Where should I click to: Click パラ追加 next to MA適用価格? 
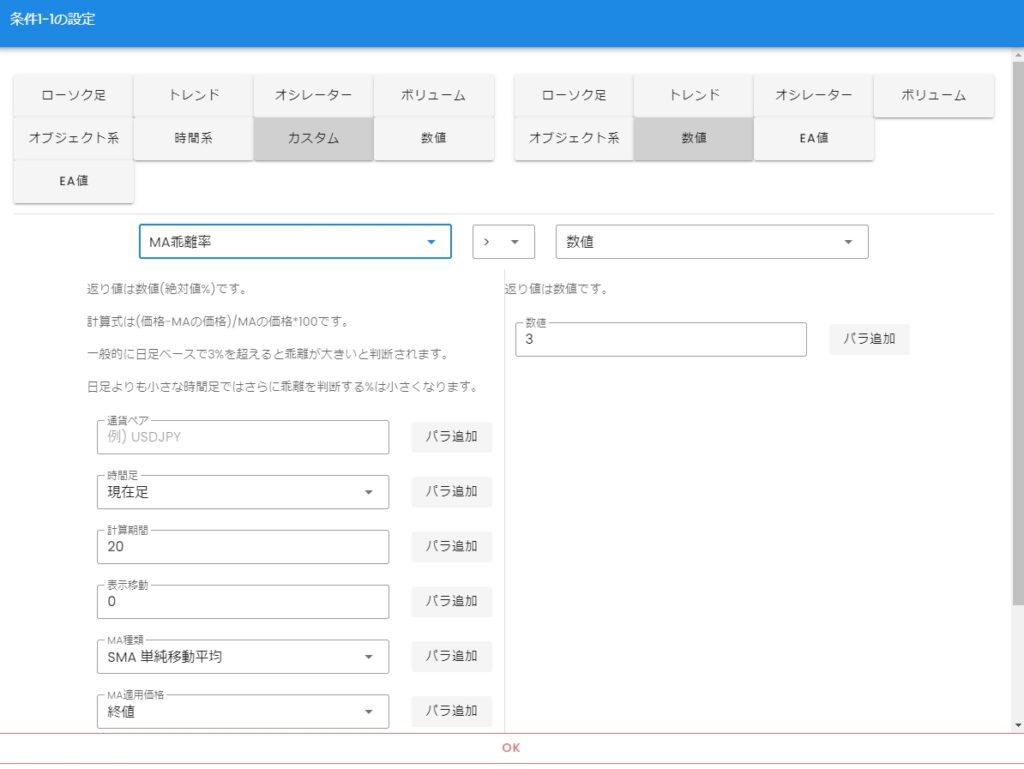point(451,711)
